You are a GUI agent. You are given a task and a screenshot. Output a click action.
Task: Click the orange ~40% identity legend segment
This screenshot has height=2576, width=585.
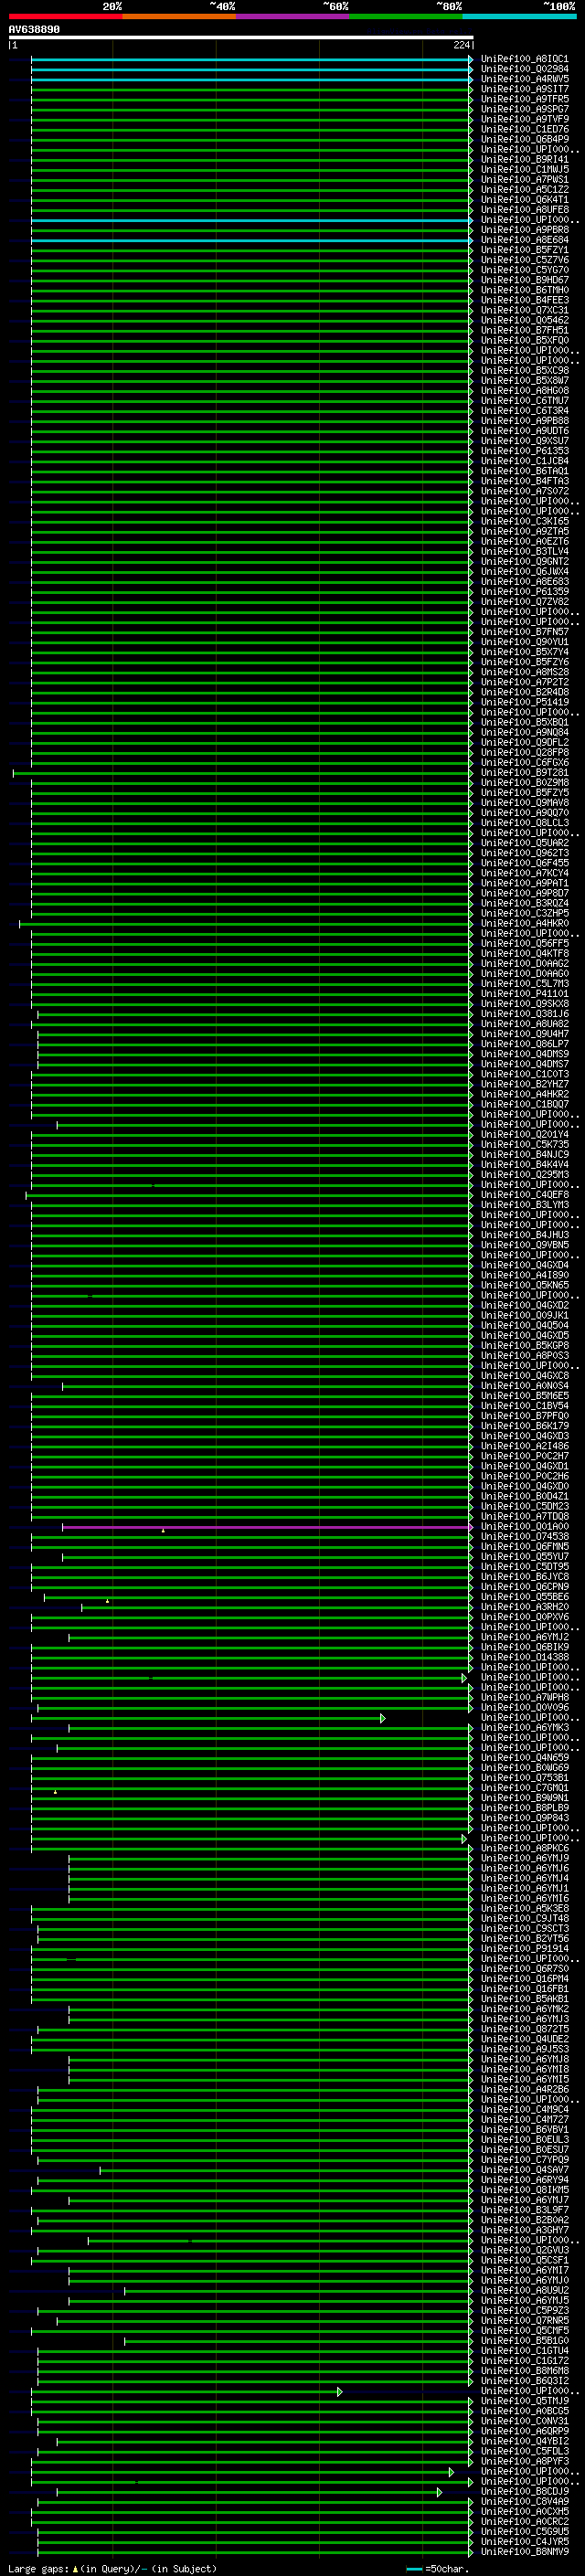179,16
